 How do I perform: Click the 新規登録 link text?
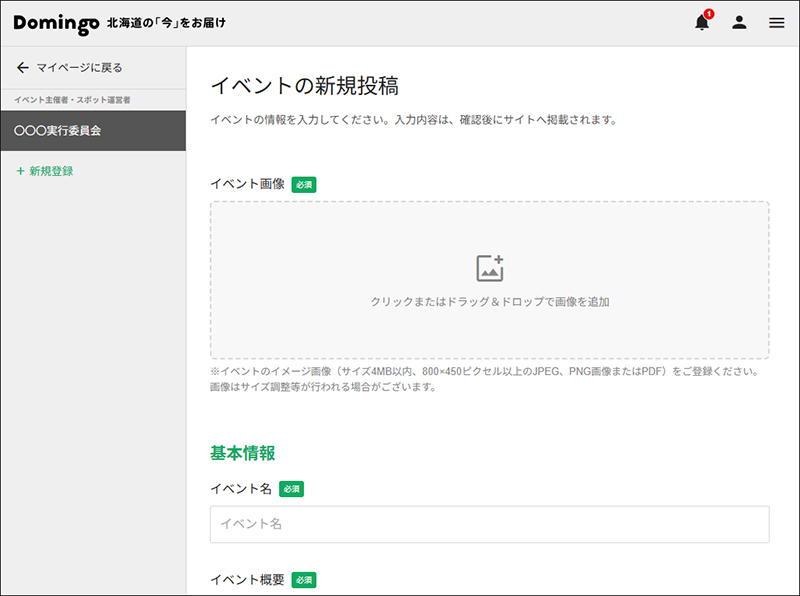pos(51,171)
